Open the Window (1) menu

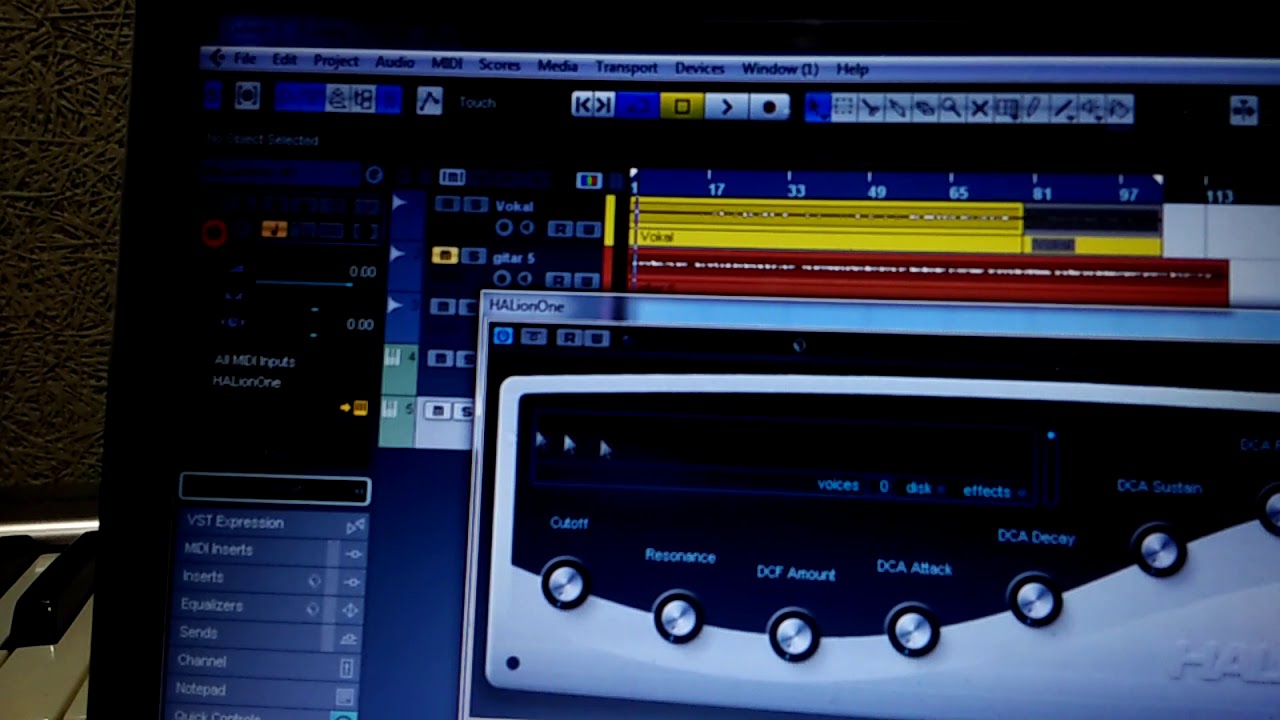(780, 69)
